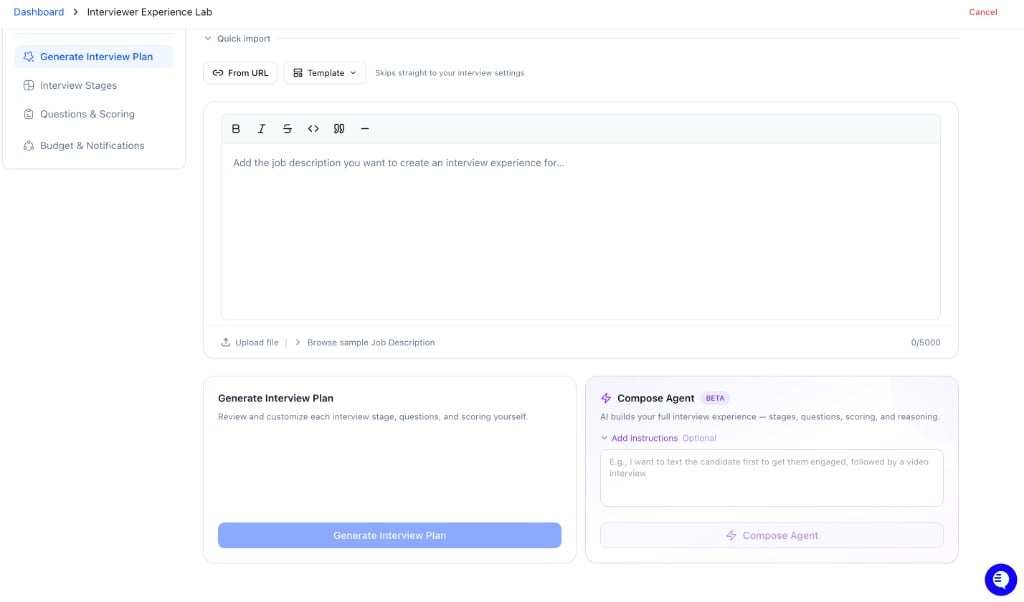1024x602 pixels.
Task: Click the Generate Interview Plan card heading
Action: (276, 398)
